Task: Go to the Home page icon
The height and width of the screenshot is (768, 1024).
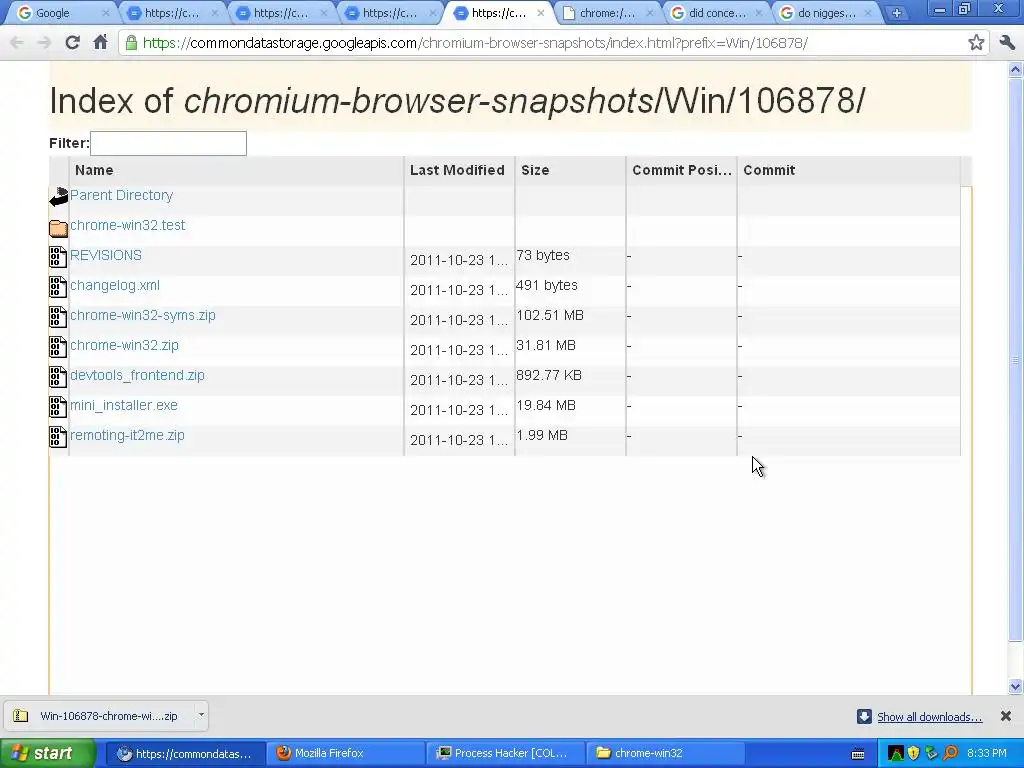Action: pyautogui.click(x=100, y=43)
